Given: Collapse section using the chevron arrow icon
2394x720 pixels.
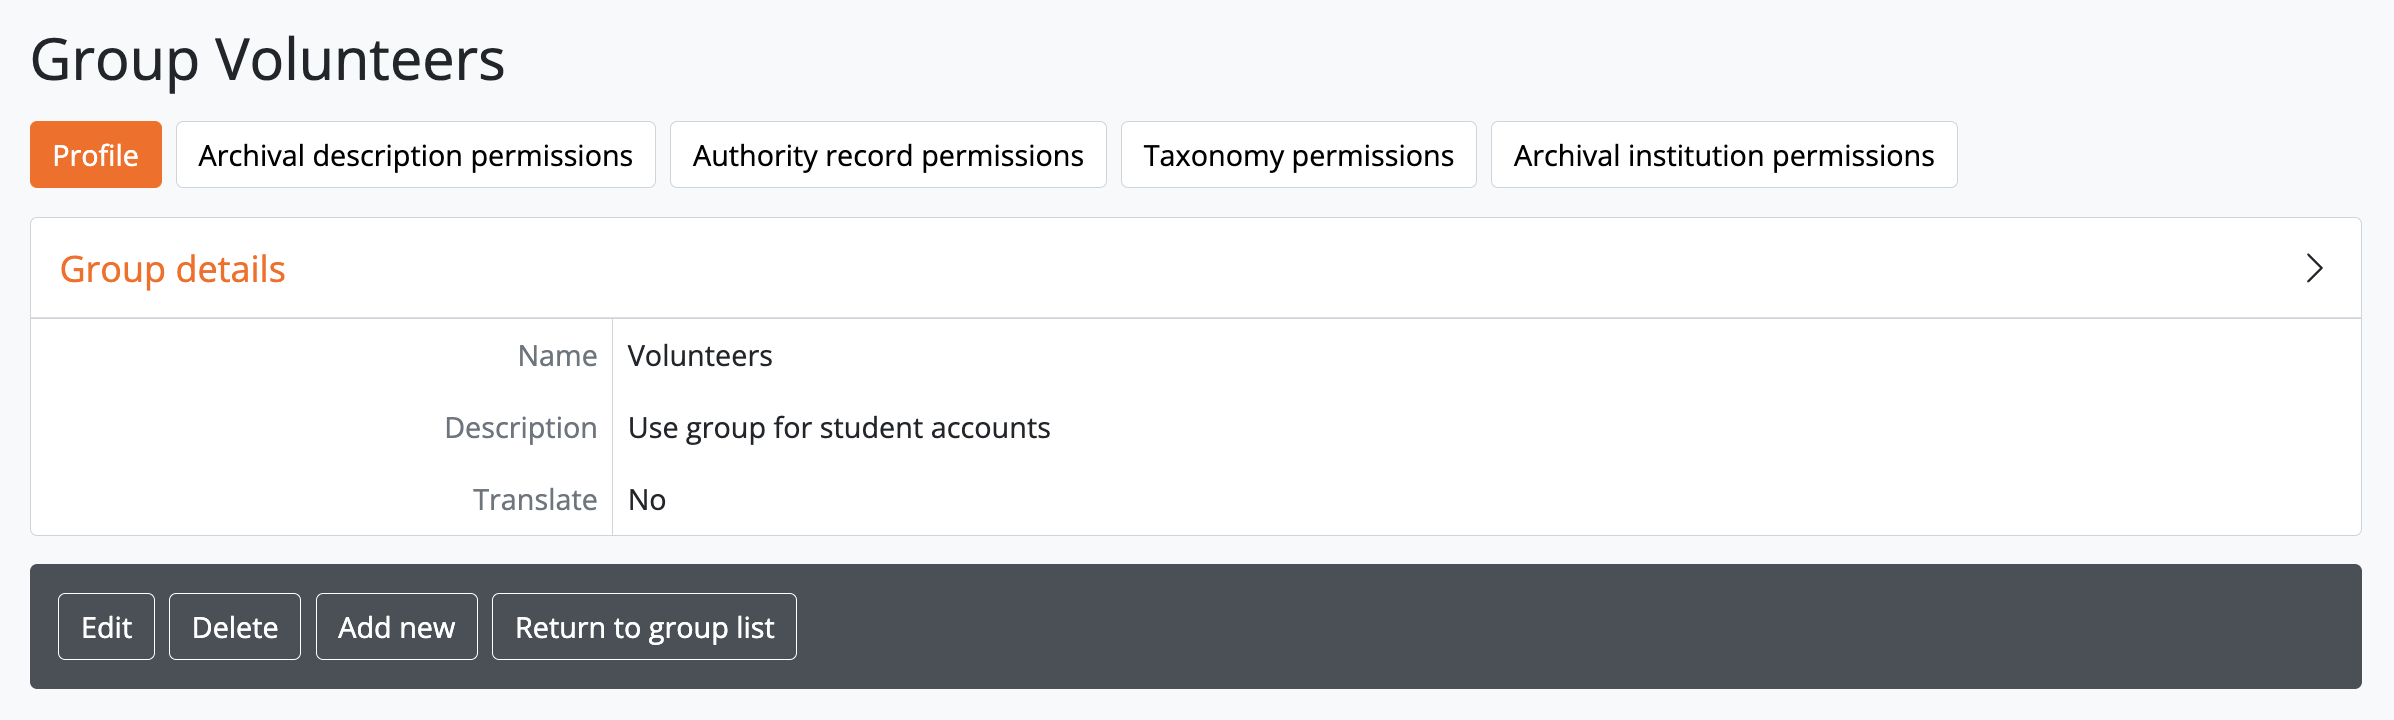Looking at the screenshot, I should click(x=2314, y=268).
